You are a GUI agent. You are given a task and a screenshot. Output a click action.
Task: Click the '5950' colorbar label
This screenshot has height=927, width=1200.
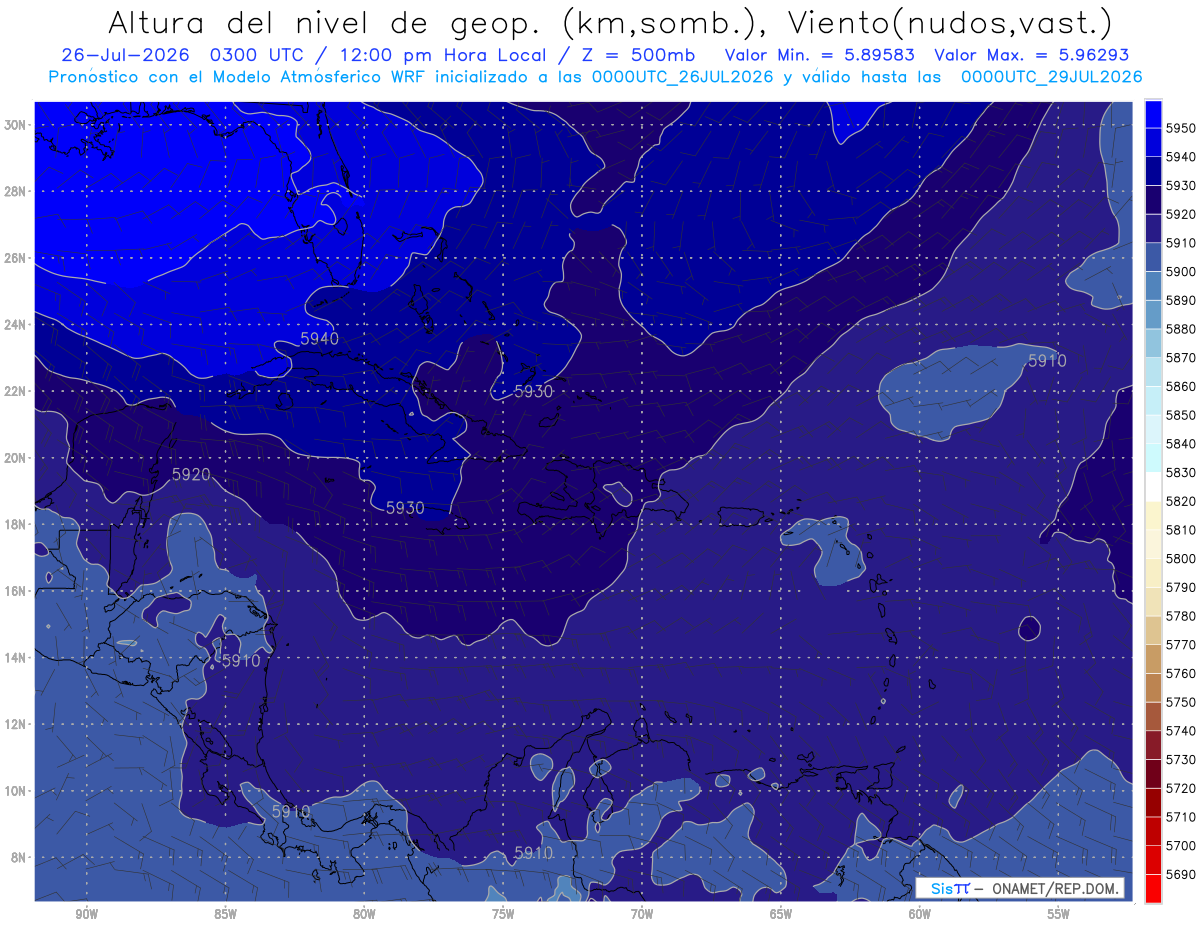(1181, 128)
